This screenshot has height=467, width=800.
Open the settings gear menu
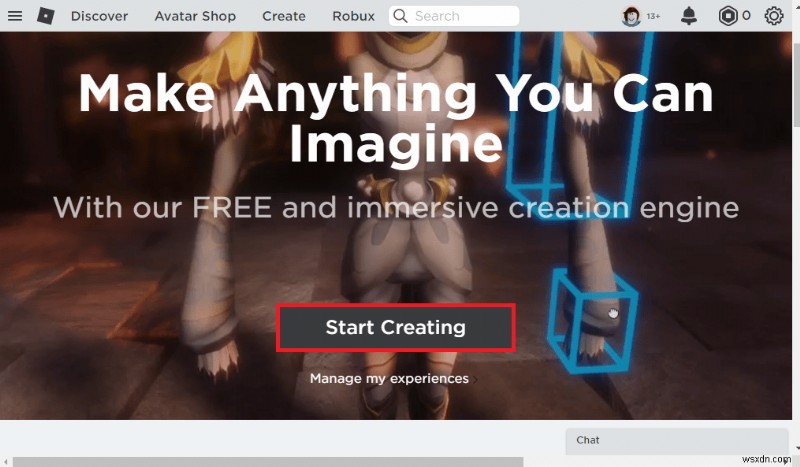click(773, 16)
